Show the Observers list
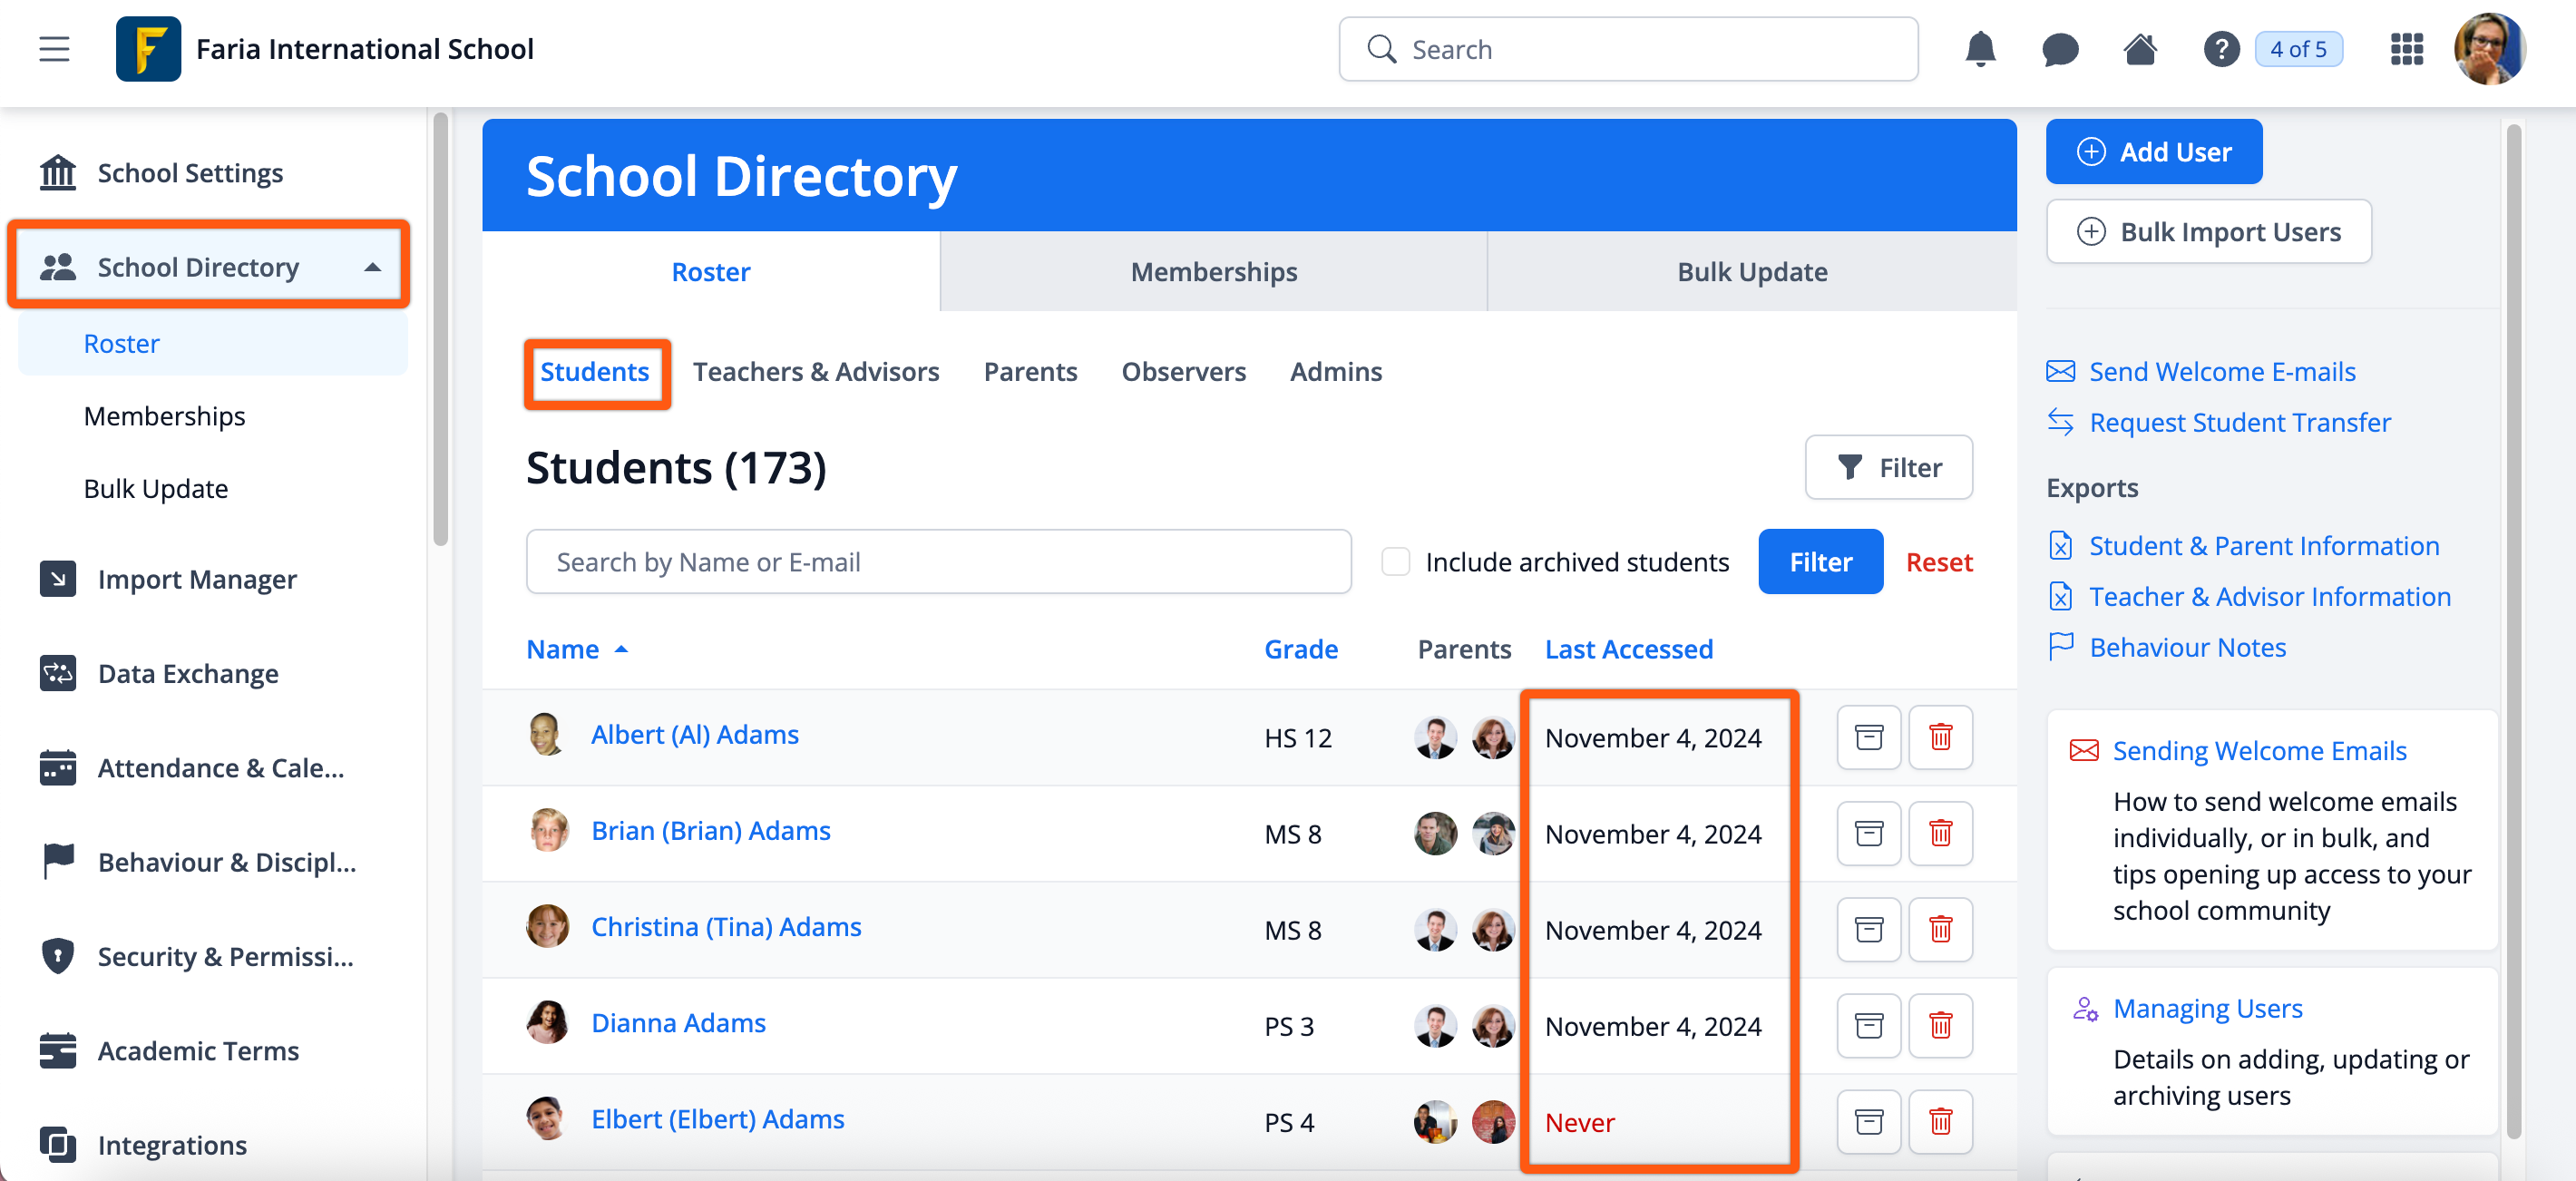The width and height of the screenshot is (2576, 1181). (x=1183, y=372)
